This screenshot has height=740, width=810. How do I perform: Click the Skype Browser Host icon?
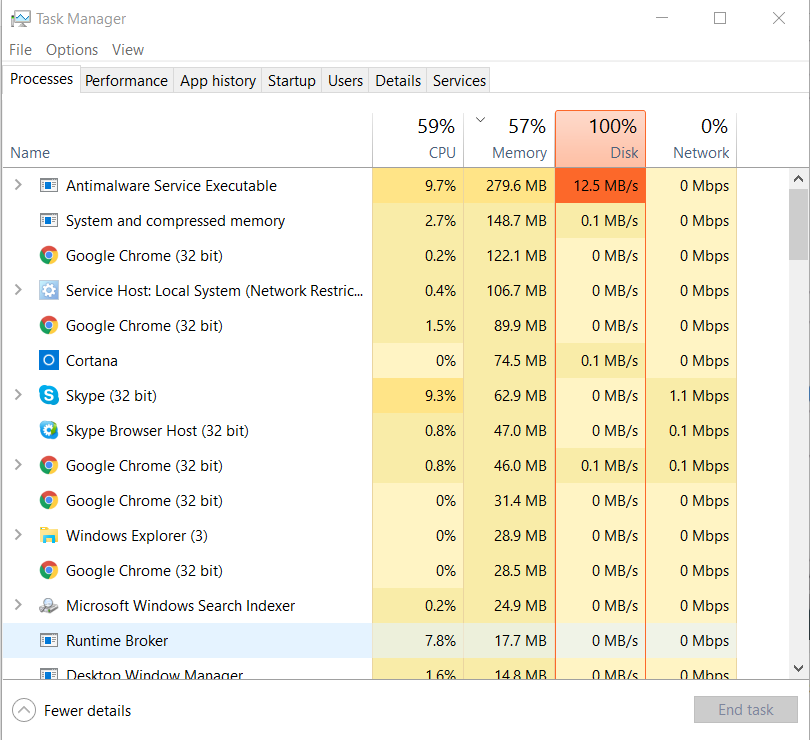[49, 431]
